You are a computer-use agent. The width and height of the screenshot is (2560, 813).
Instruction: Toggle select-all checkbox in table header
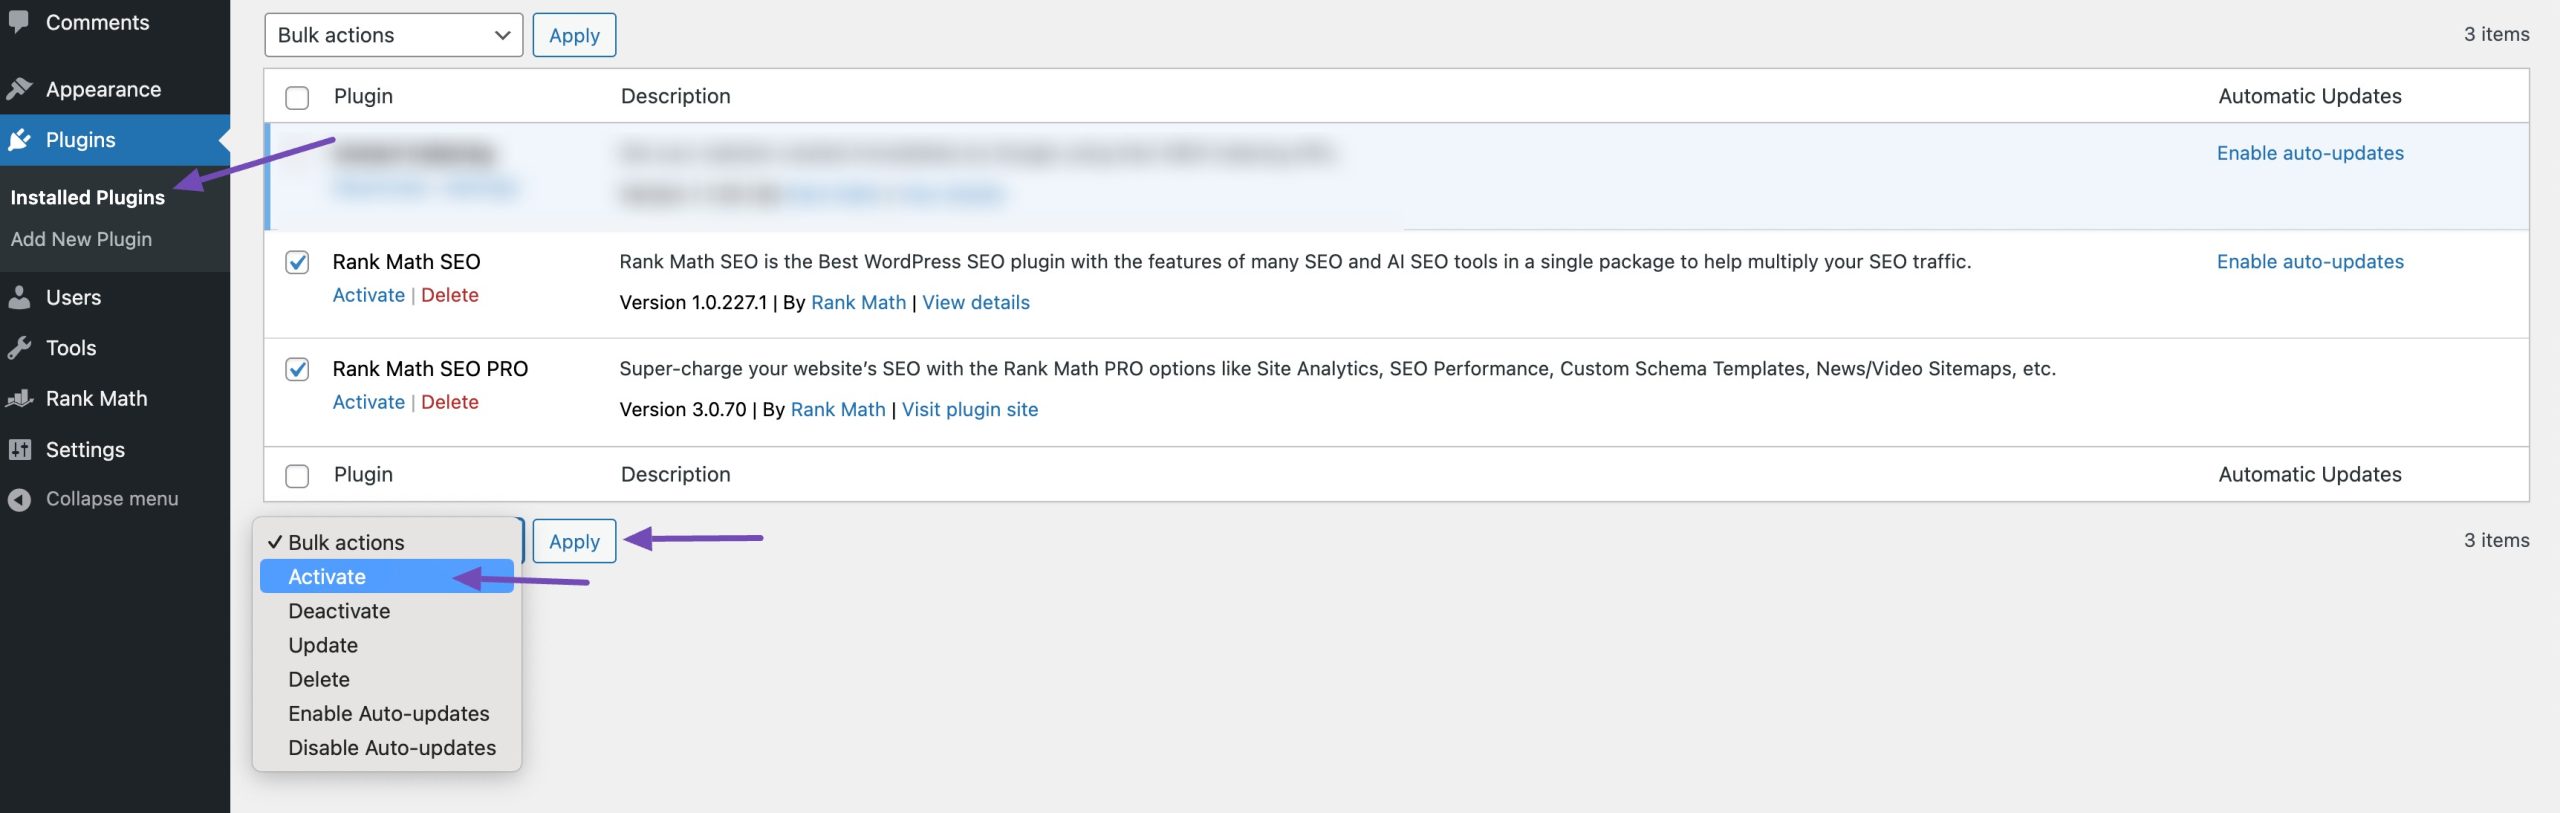tap(297, 97)
